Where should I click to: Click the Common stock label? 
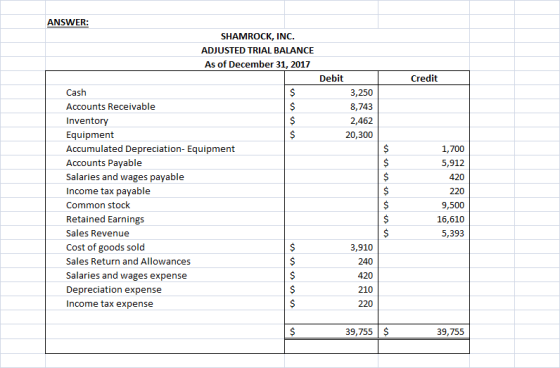[98, 205]
